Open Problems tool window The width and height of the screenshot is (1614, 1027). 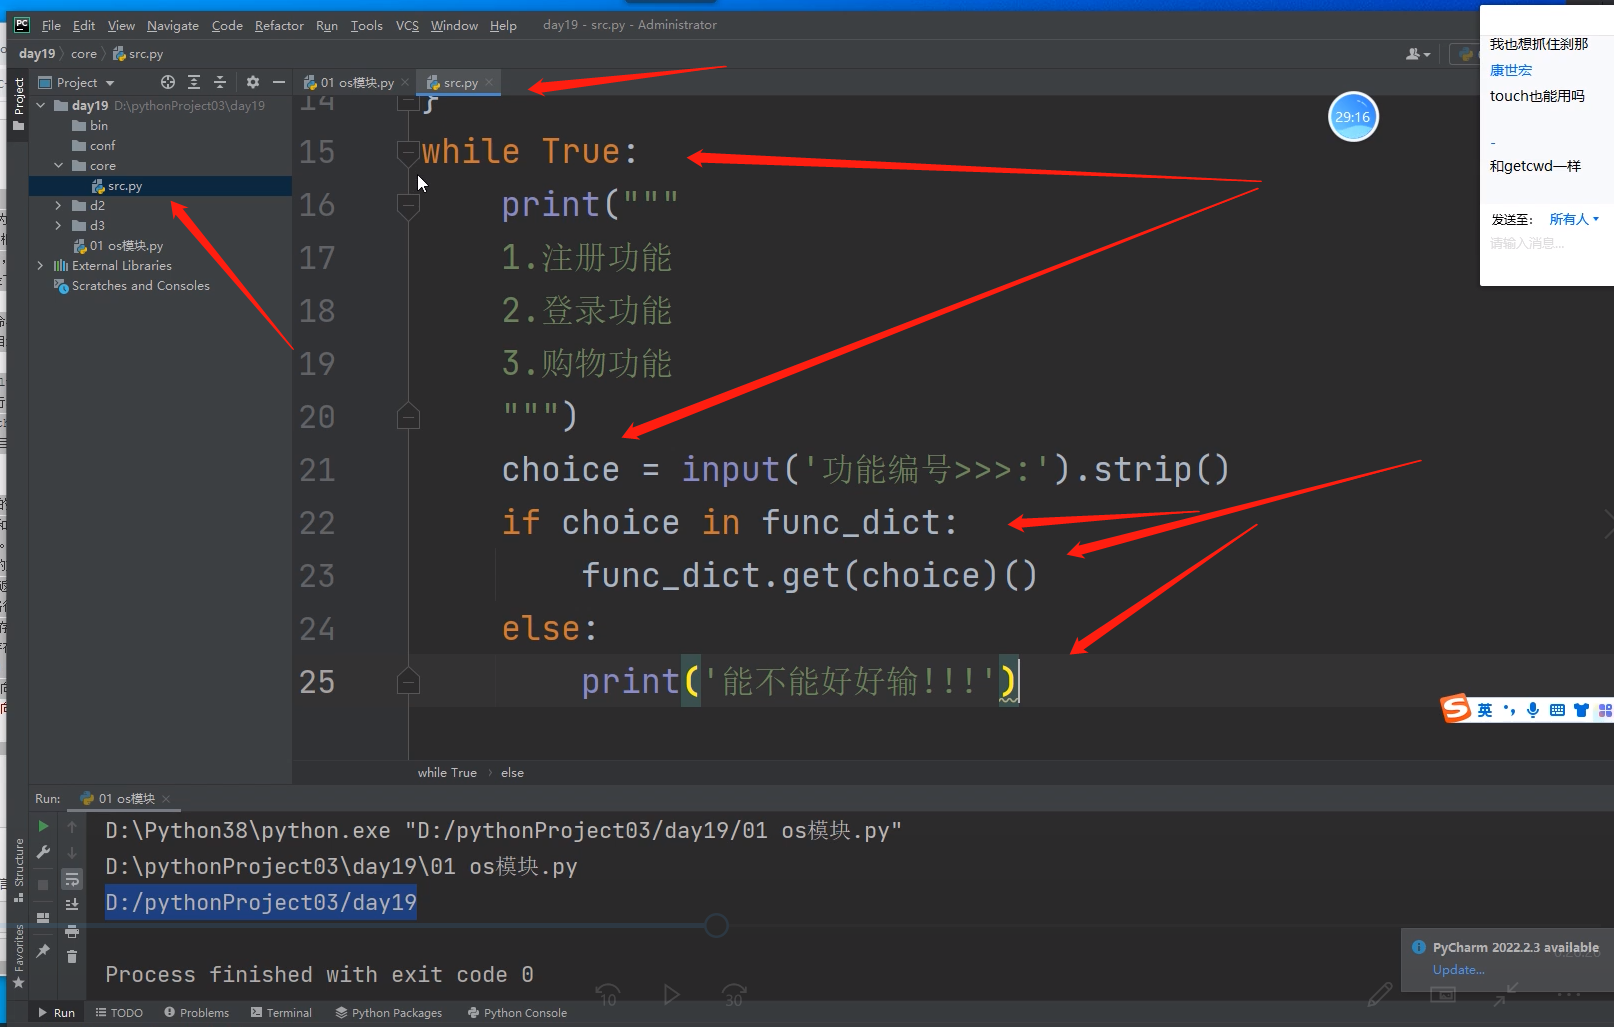click(x=197, y=1012)
